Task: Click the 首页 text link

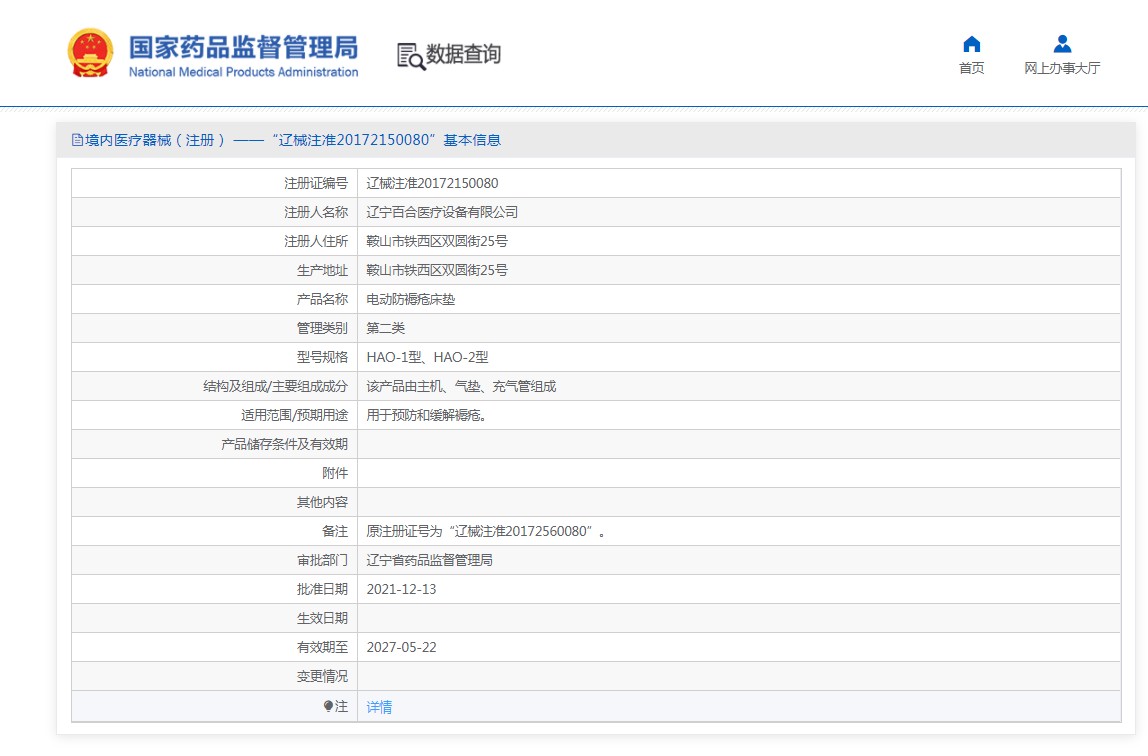Action: [x=972, y=68]
